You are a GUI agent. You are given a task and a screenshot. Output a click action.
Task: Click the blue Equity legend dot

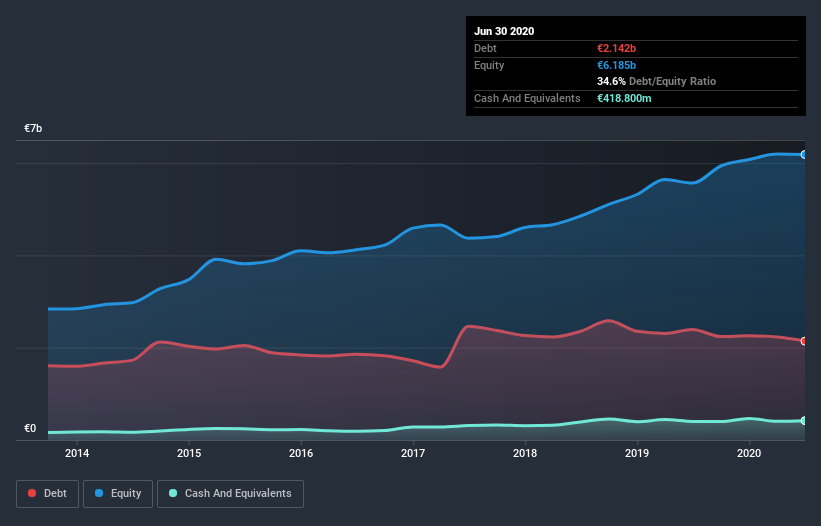tap(99, 493)
